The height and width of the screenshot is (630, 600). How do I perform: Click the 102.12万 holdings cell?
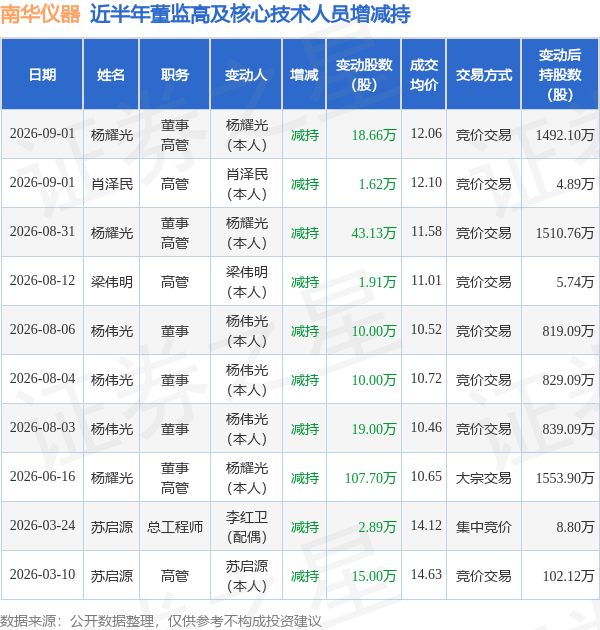pos(568,576)
